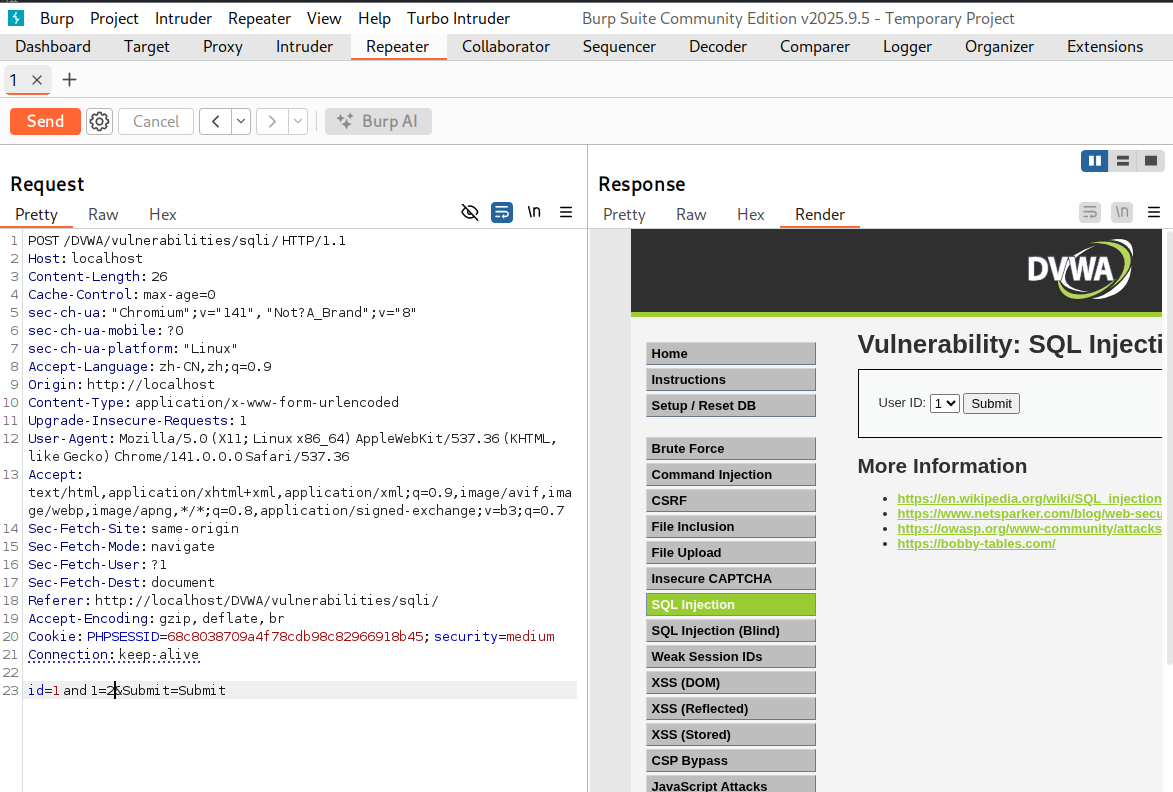Viewport: 1173px width, 792px height.
Task: Select side-by-side split layout icon
Action: (x=1094, y=161)
